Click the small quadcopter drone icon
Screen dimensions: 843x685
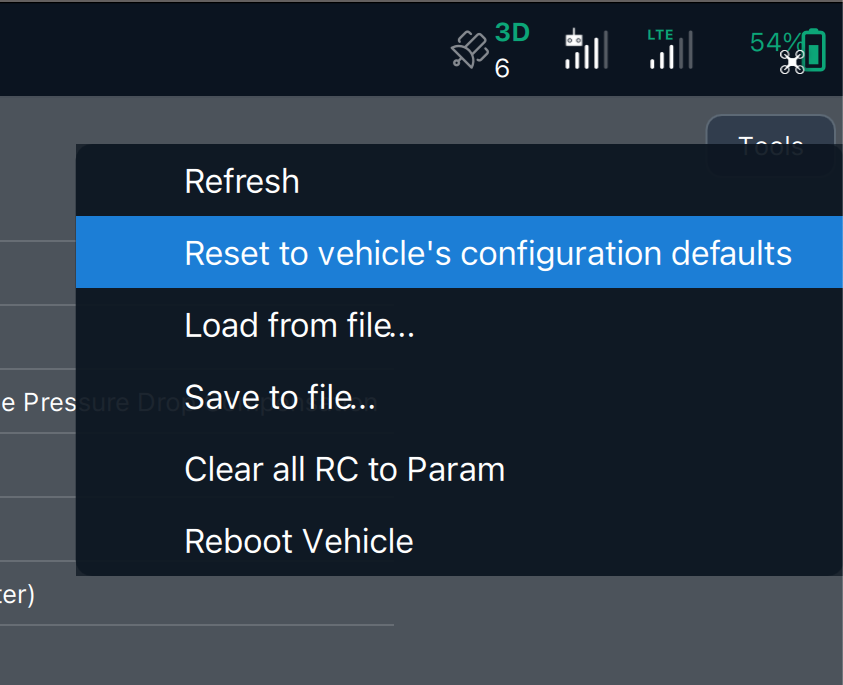(792, 63)
